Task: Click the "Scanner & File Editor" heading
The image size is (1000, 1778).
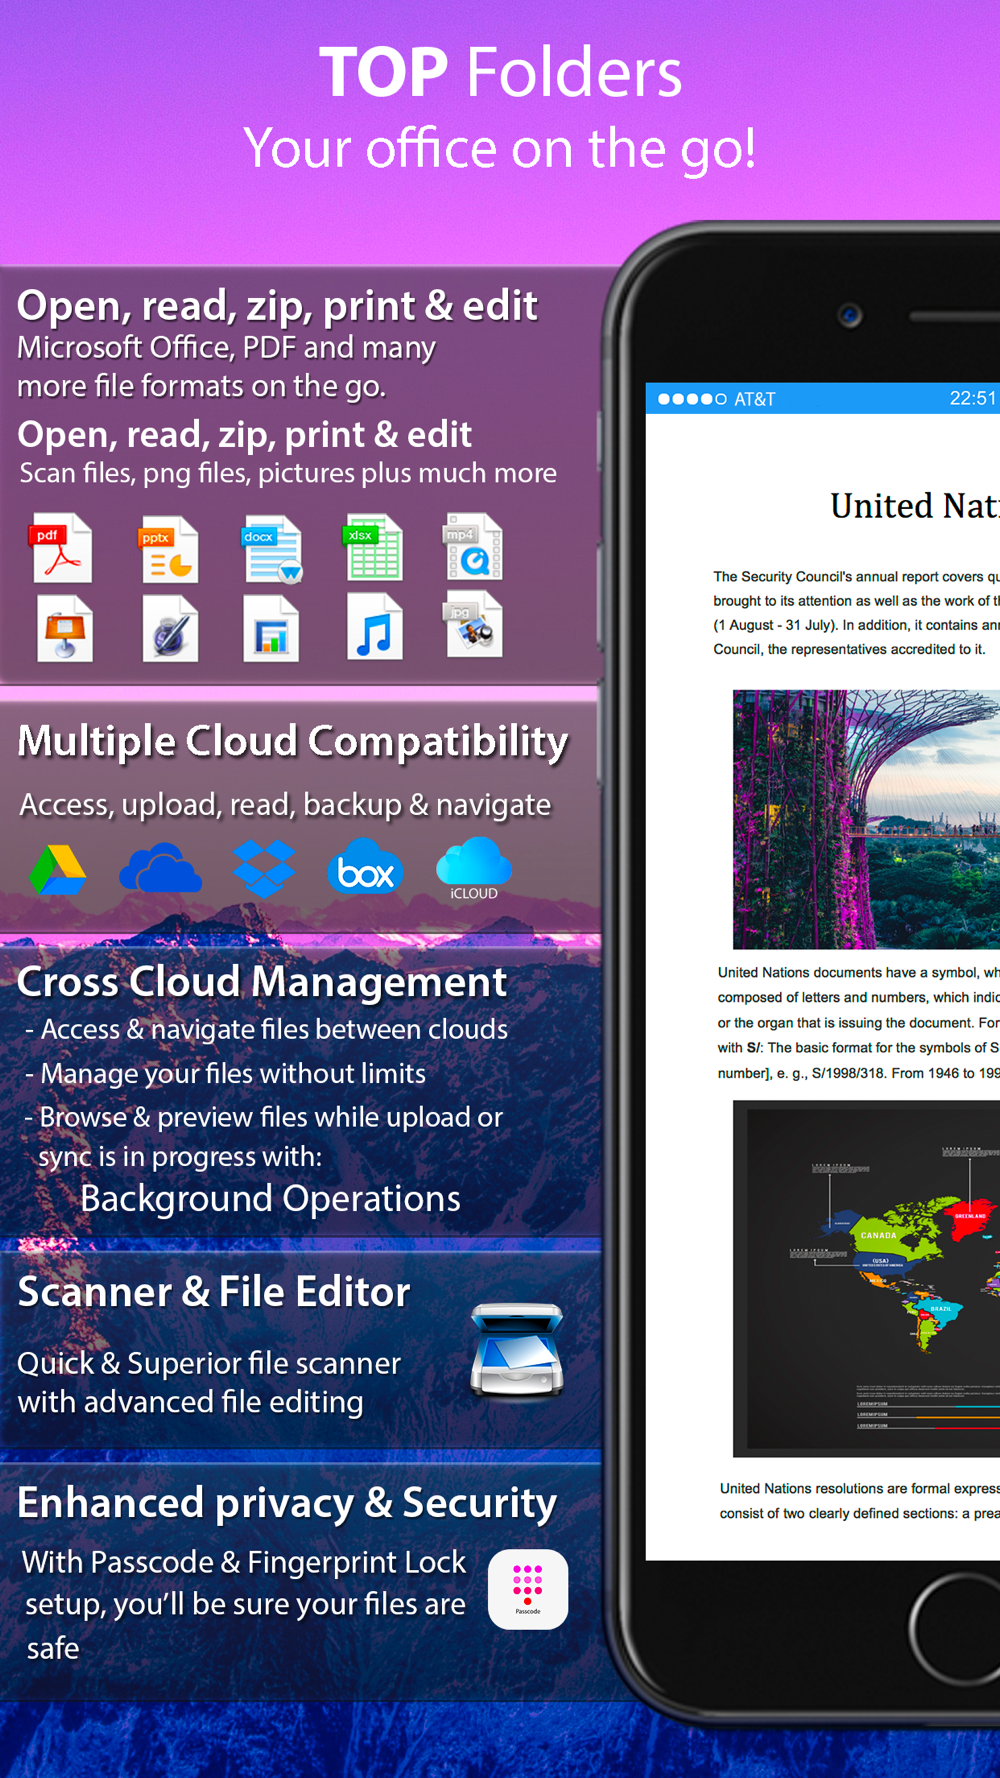Action: coord(214,1292)
